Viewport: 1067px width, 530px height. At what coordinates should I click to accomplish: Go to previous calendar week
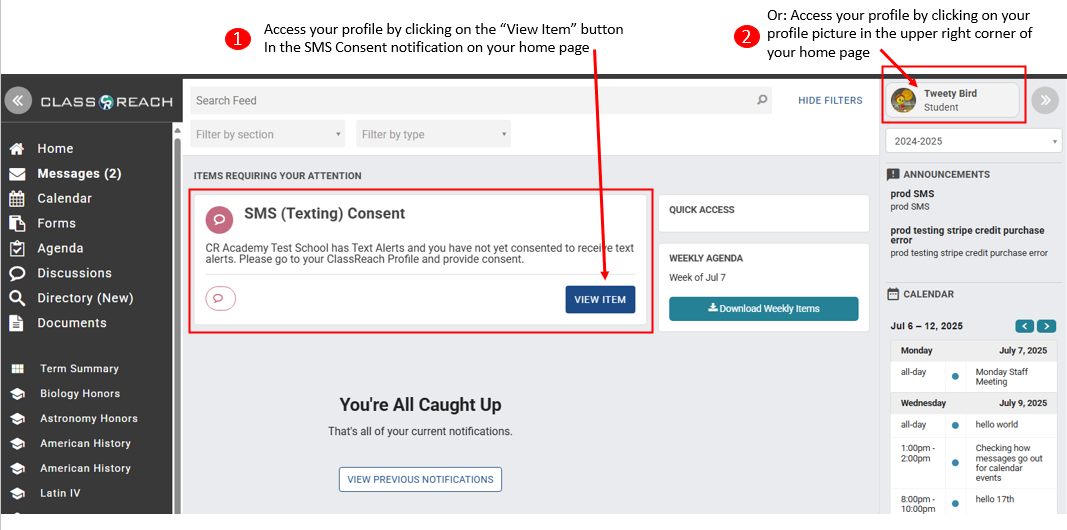tap(1025, 326)
